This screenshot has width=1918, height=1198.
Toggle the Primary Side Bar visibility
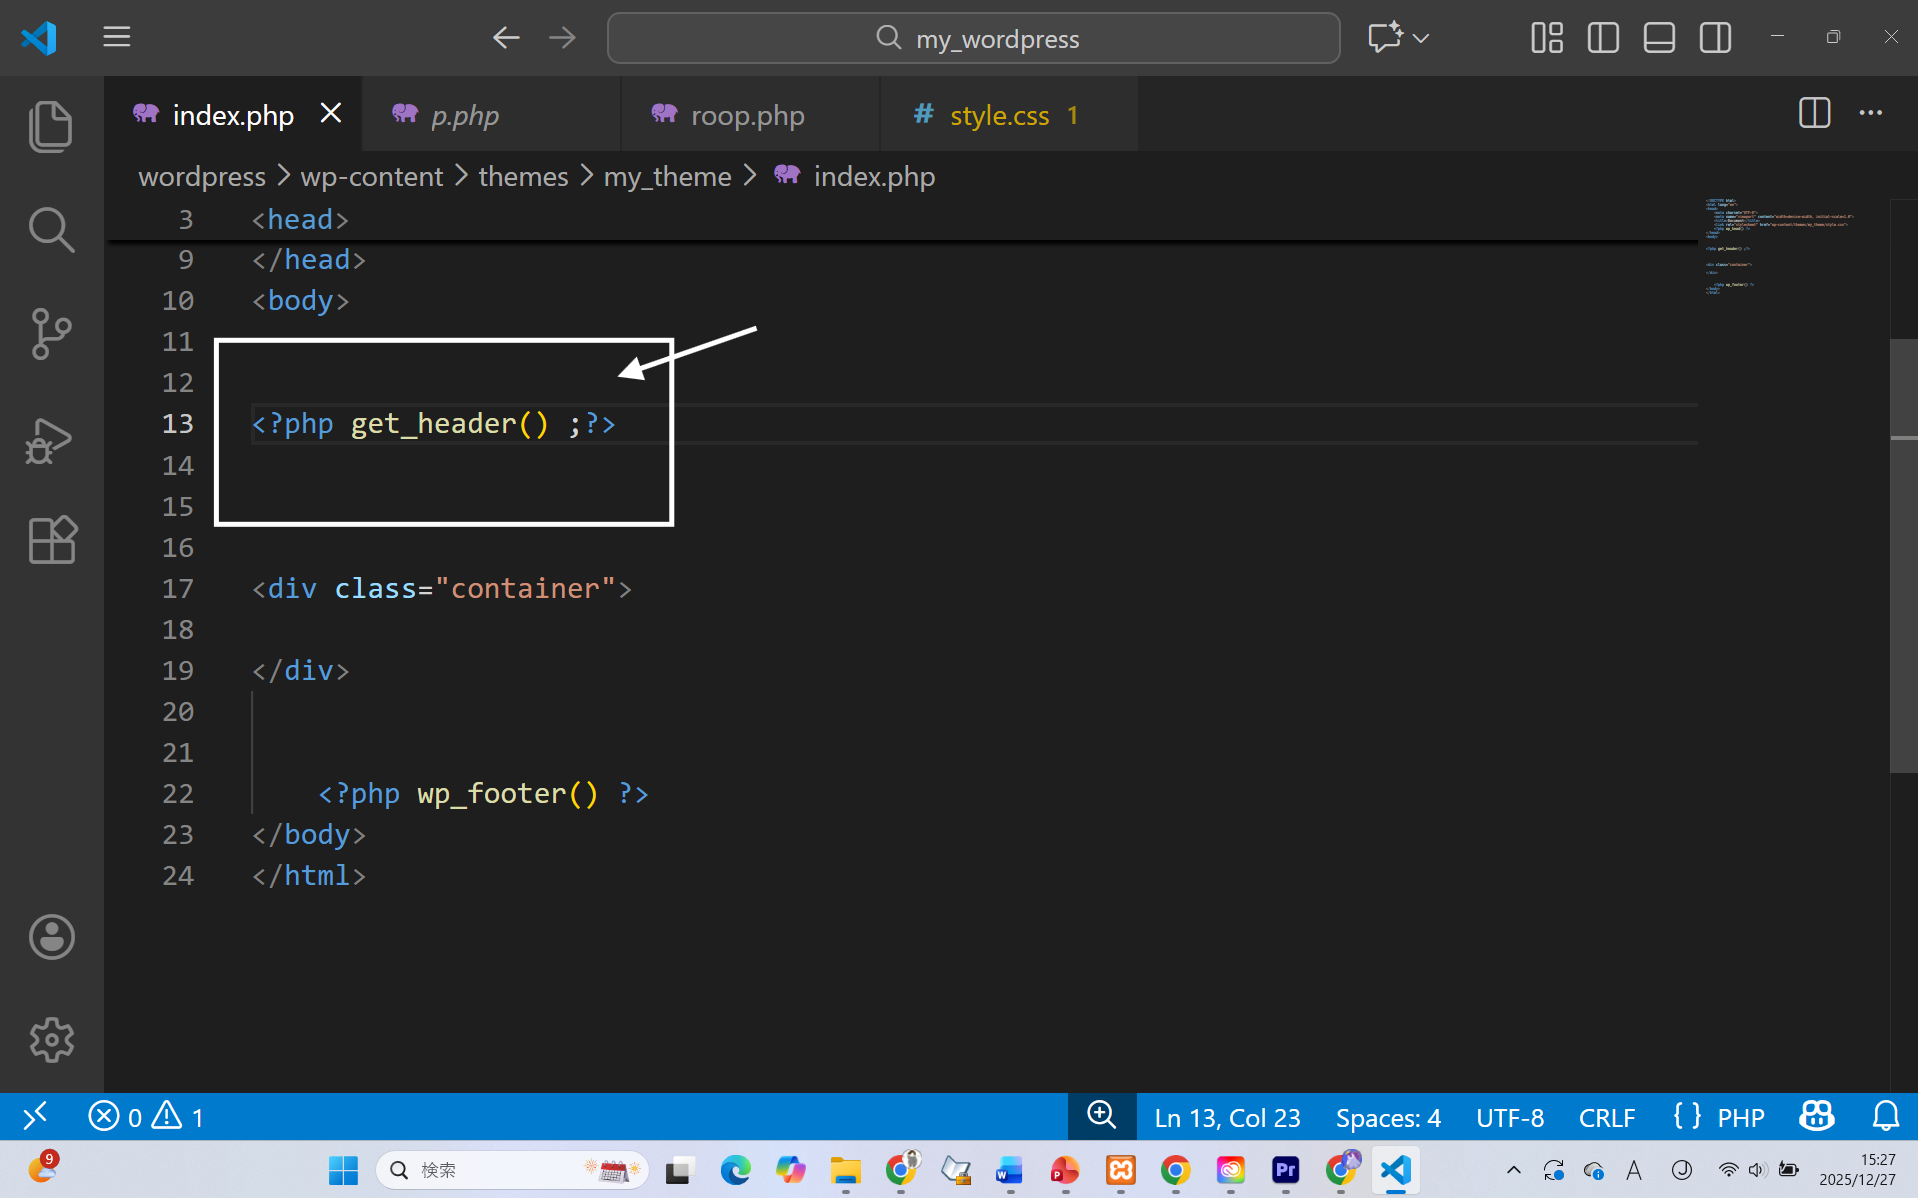click(x=1603, y=38)
